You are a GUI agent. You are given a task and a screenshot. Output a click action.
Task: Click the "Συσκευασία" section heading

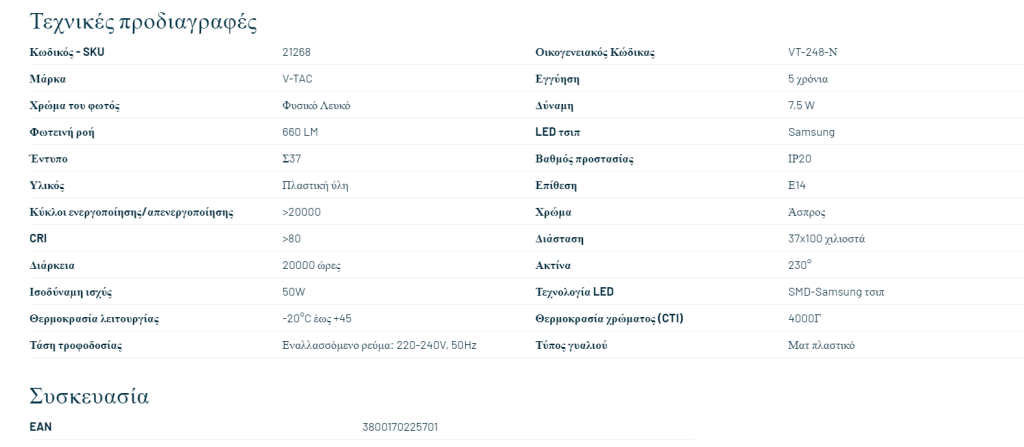tap(89, 396)
